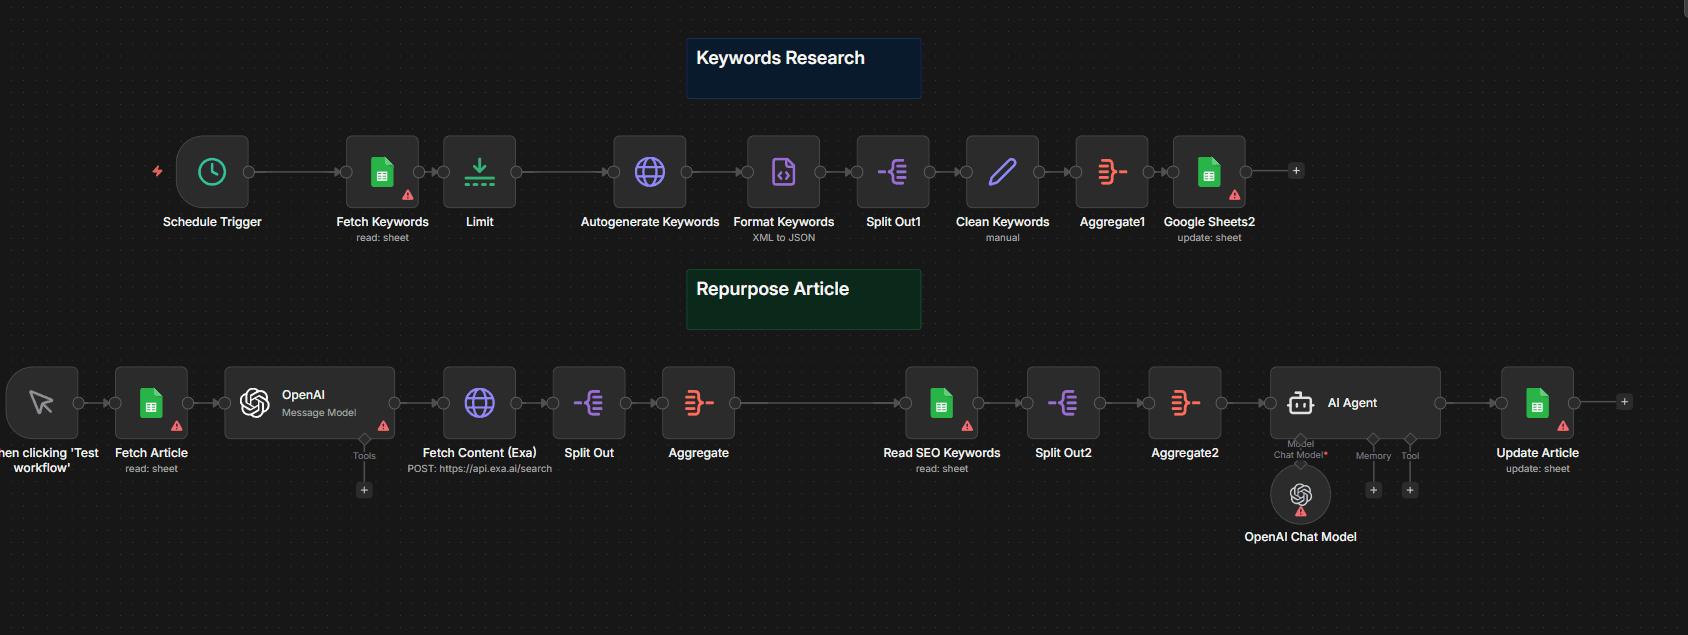Image resolution: width=1688 pixels, height=635 pixels.
Task: Select the Aggregate1 node
Action: point(1112,172)
